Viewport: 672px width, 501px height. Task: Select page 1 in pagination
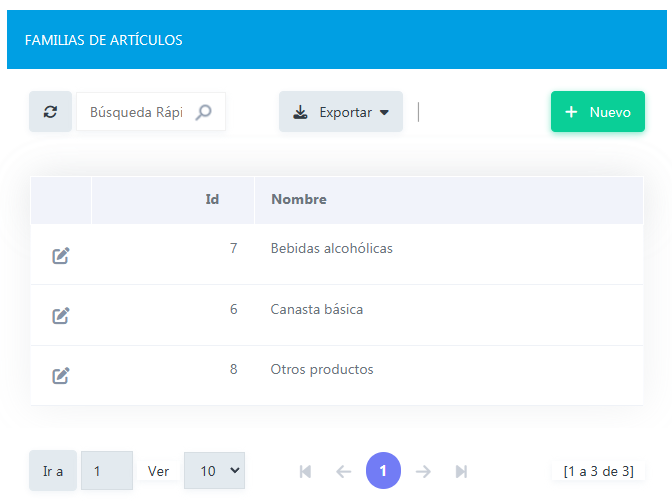click(383, 471)
